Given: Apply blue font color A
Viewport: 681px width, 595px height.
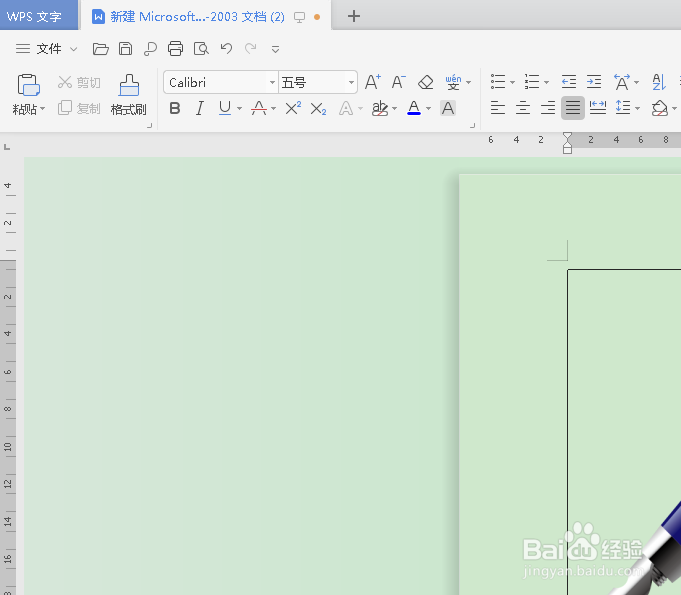Looking at the screenshot, I should tap(414, 108).
